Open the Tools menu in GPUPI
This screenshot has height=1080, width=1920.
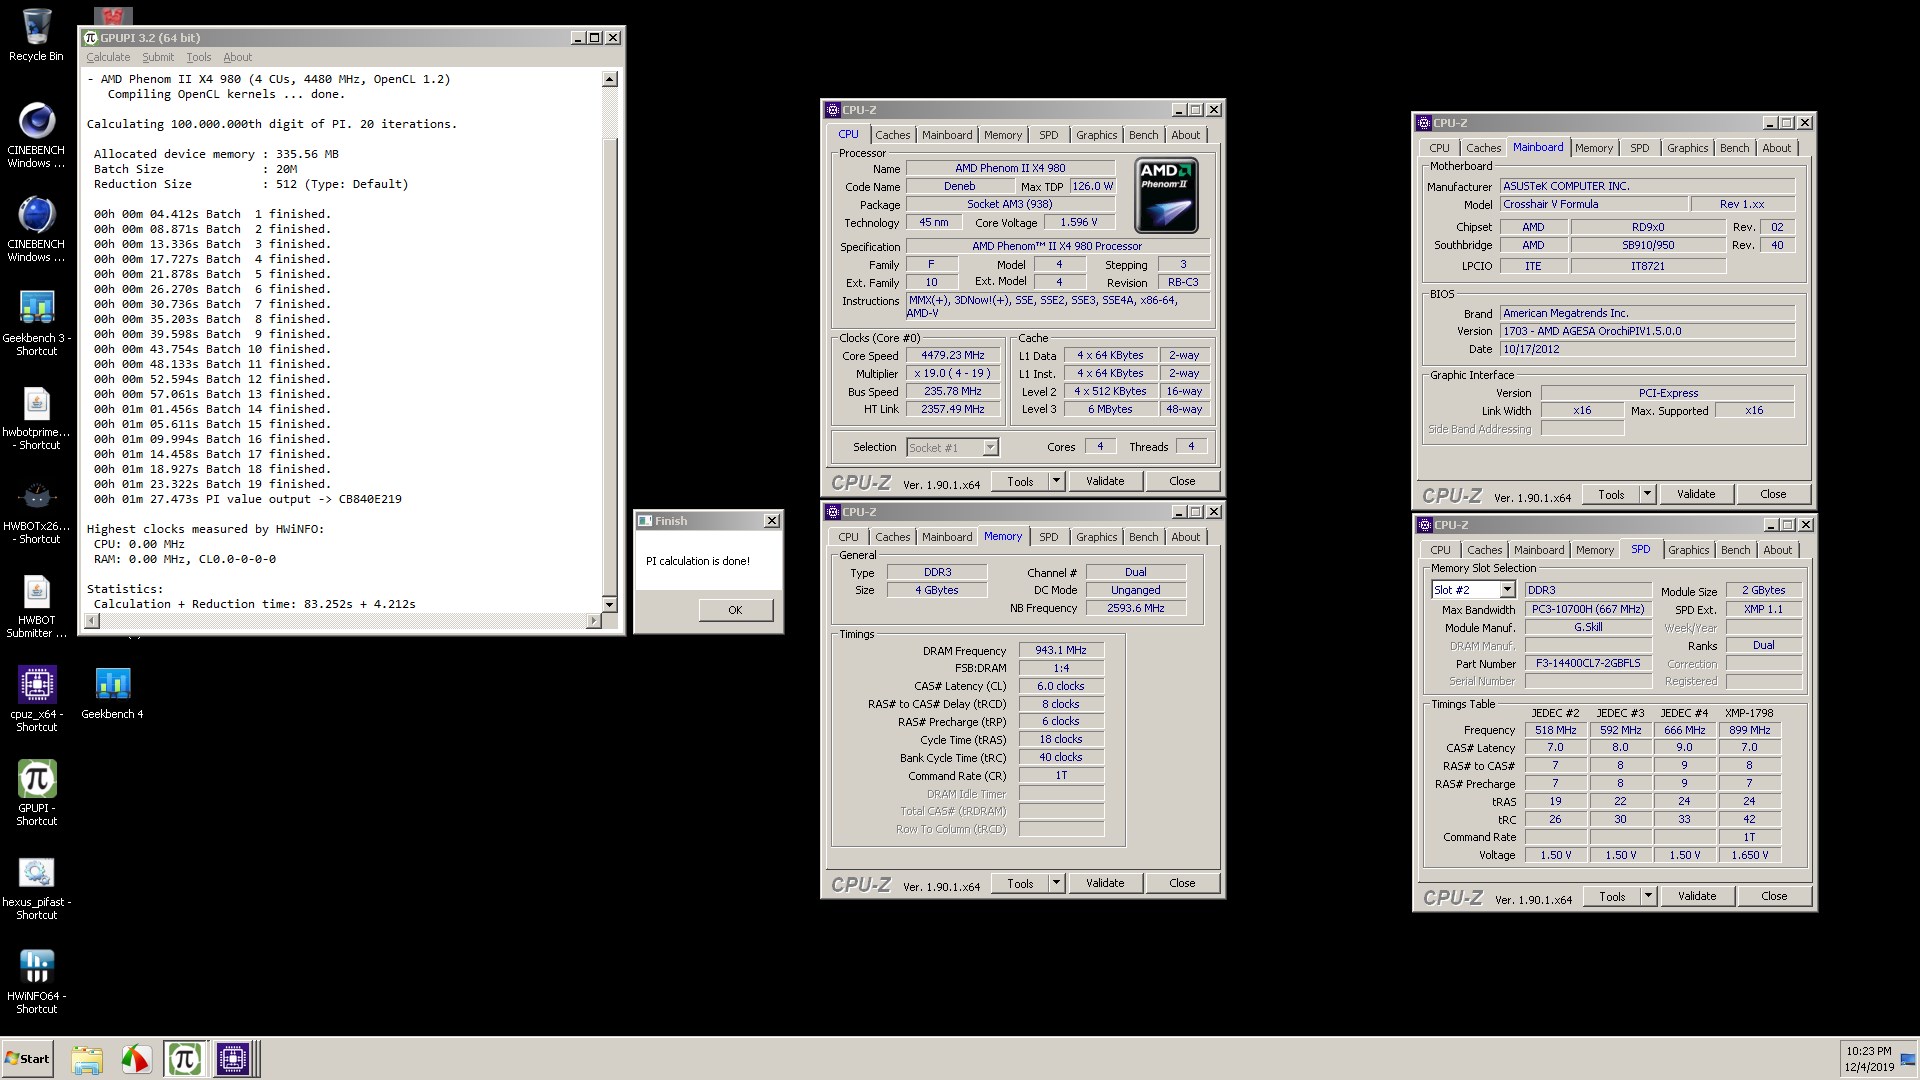coord(199,57)
